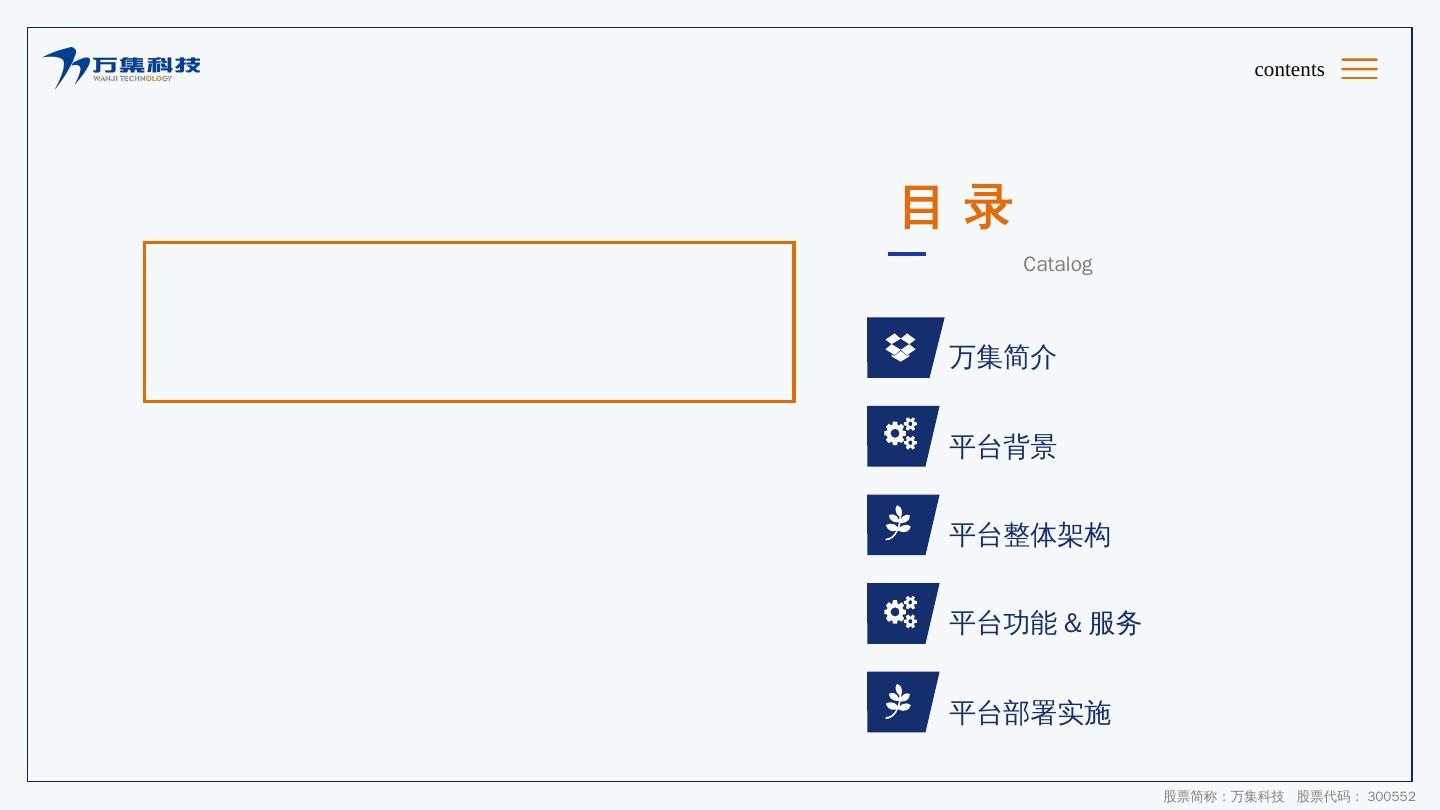1440x810 pixels.
Task: Click the 股票简称：万集科技 footer text
Action: coord(1223,796)
